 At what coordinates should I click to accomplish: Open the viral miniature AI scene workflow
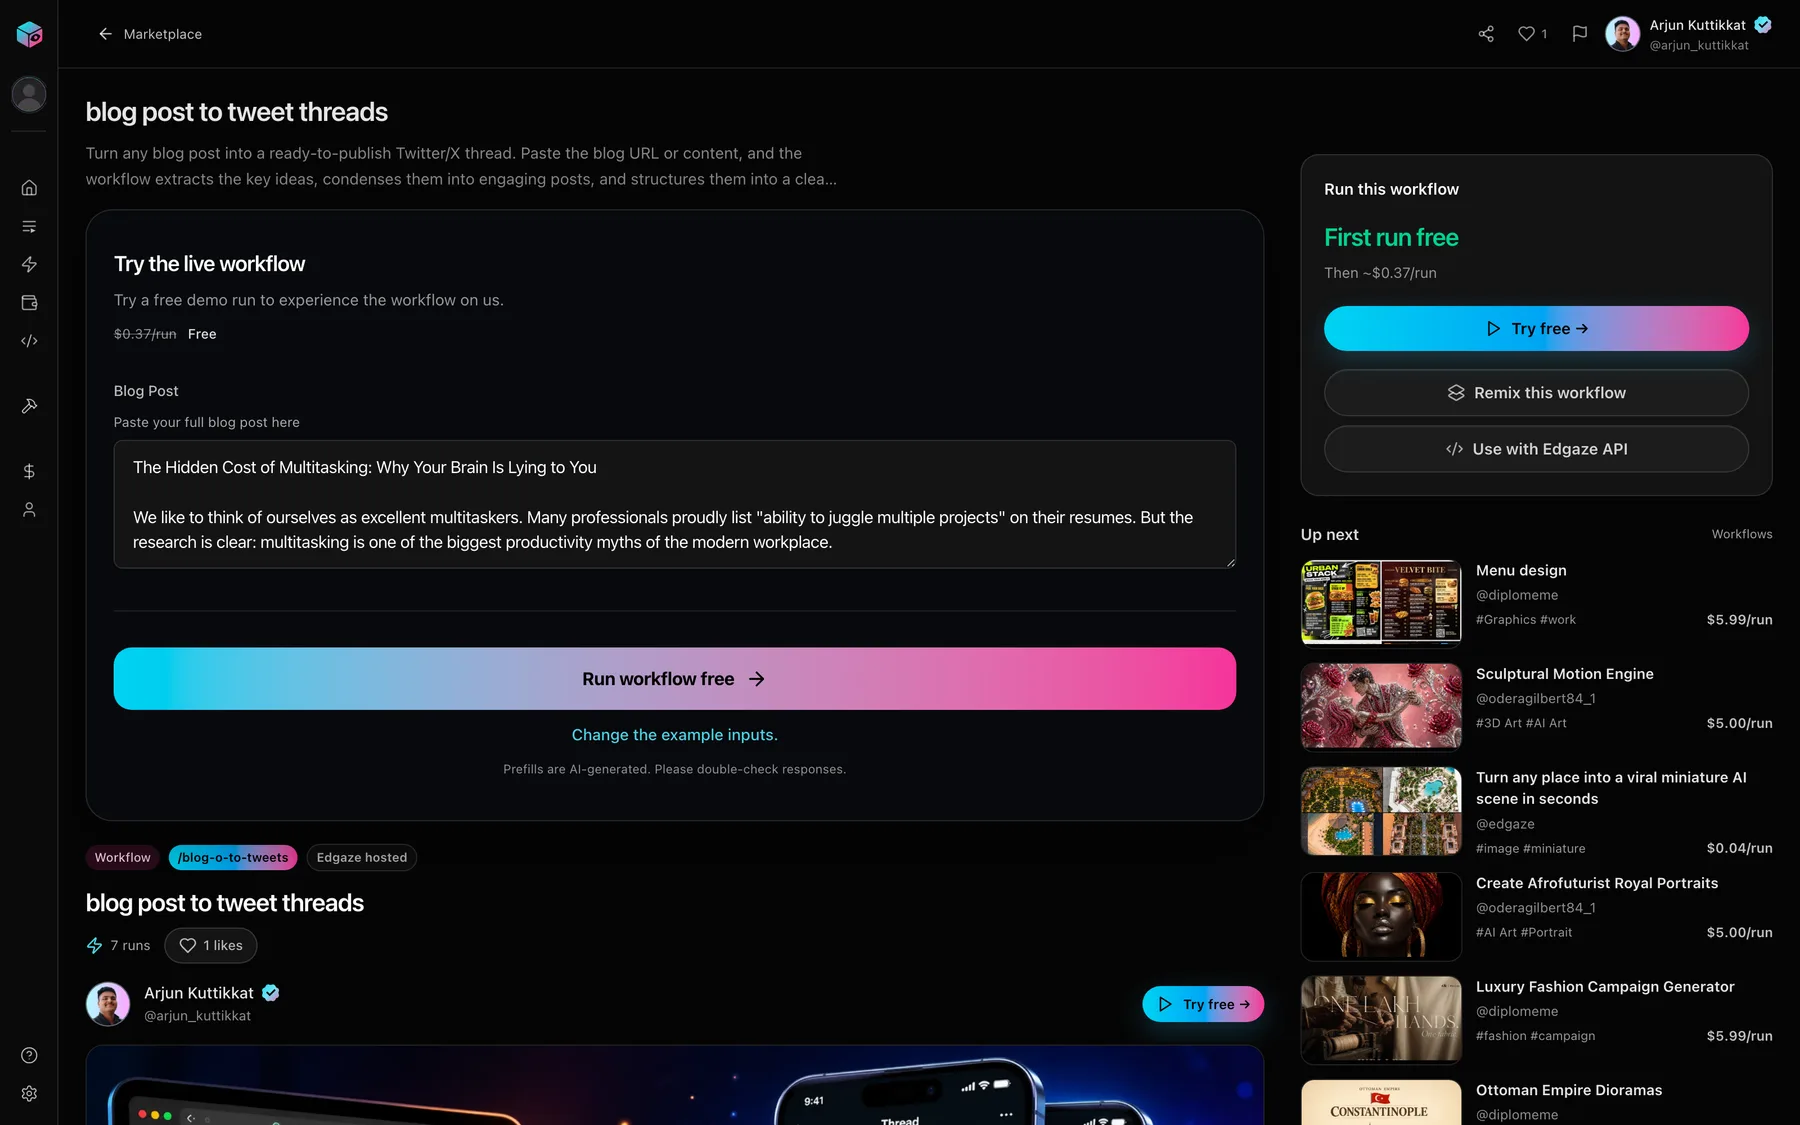pyautogui.click(x=1536, y=811)
